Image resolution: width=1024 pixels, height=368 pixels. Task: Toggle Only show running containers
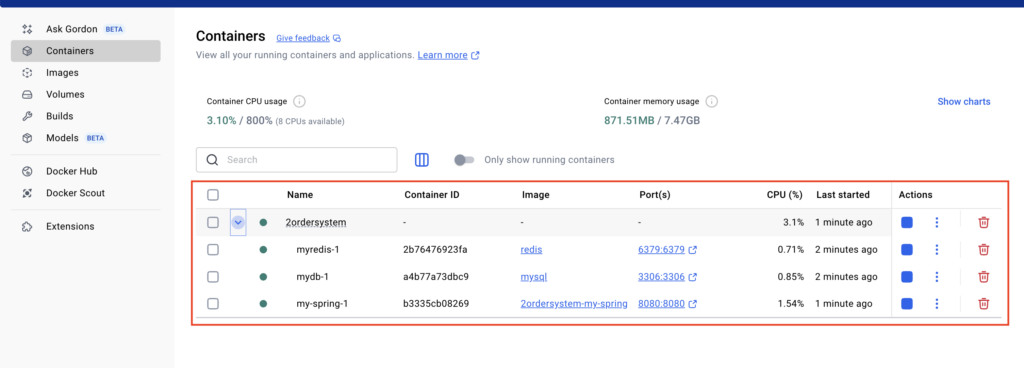(x=464, y=160)
